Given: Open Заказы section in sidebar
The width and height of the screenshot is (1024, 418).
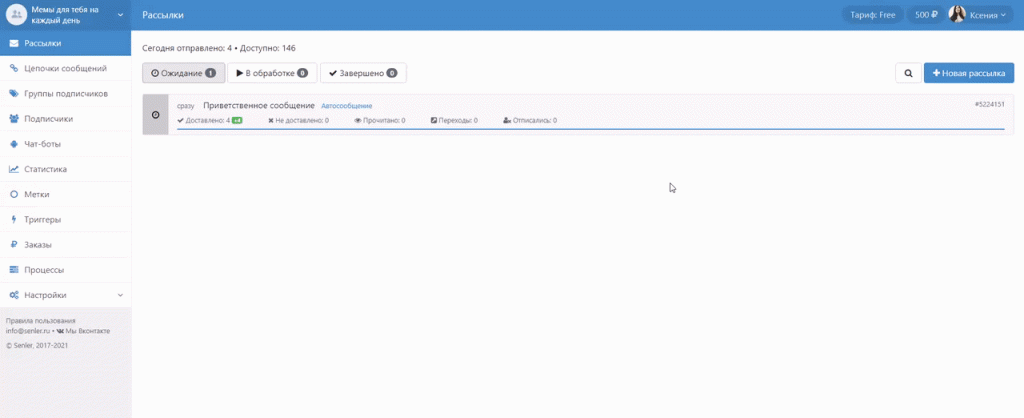Looking at the screenshot, I should click(x=38, y=244).
